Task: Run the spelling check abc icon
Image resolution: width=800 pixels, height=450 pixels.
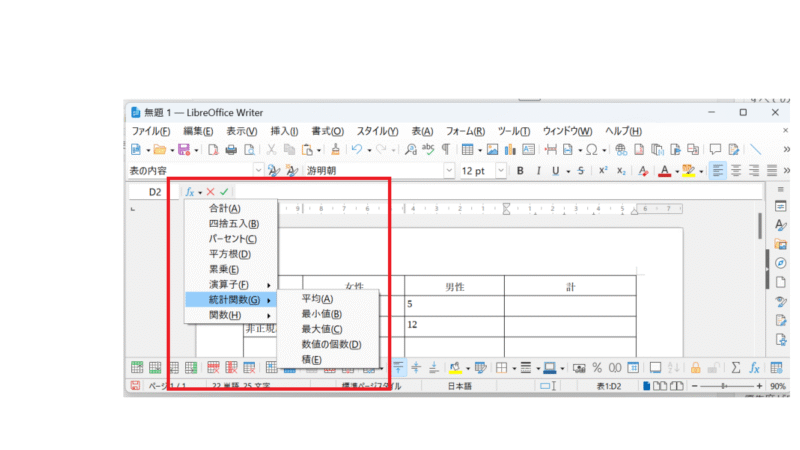Action: click(428, 149)
